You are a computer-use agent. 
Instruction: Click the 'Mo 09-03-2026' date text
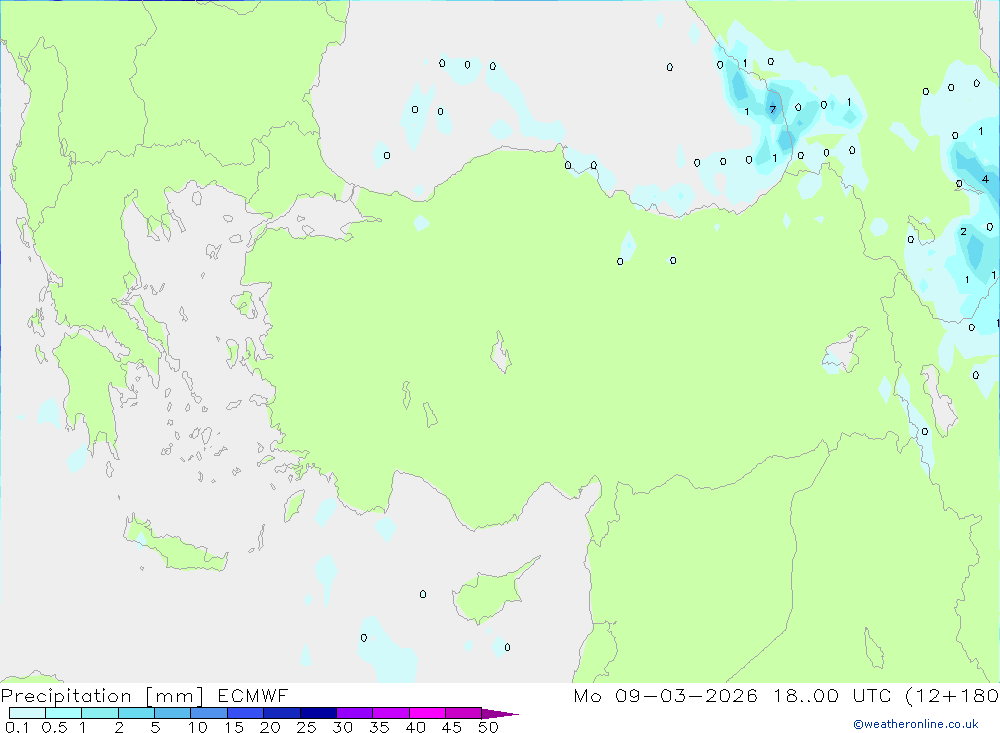[x=666, y=695]
